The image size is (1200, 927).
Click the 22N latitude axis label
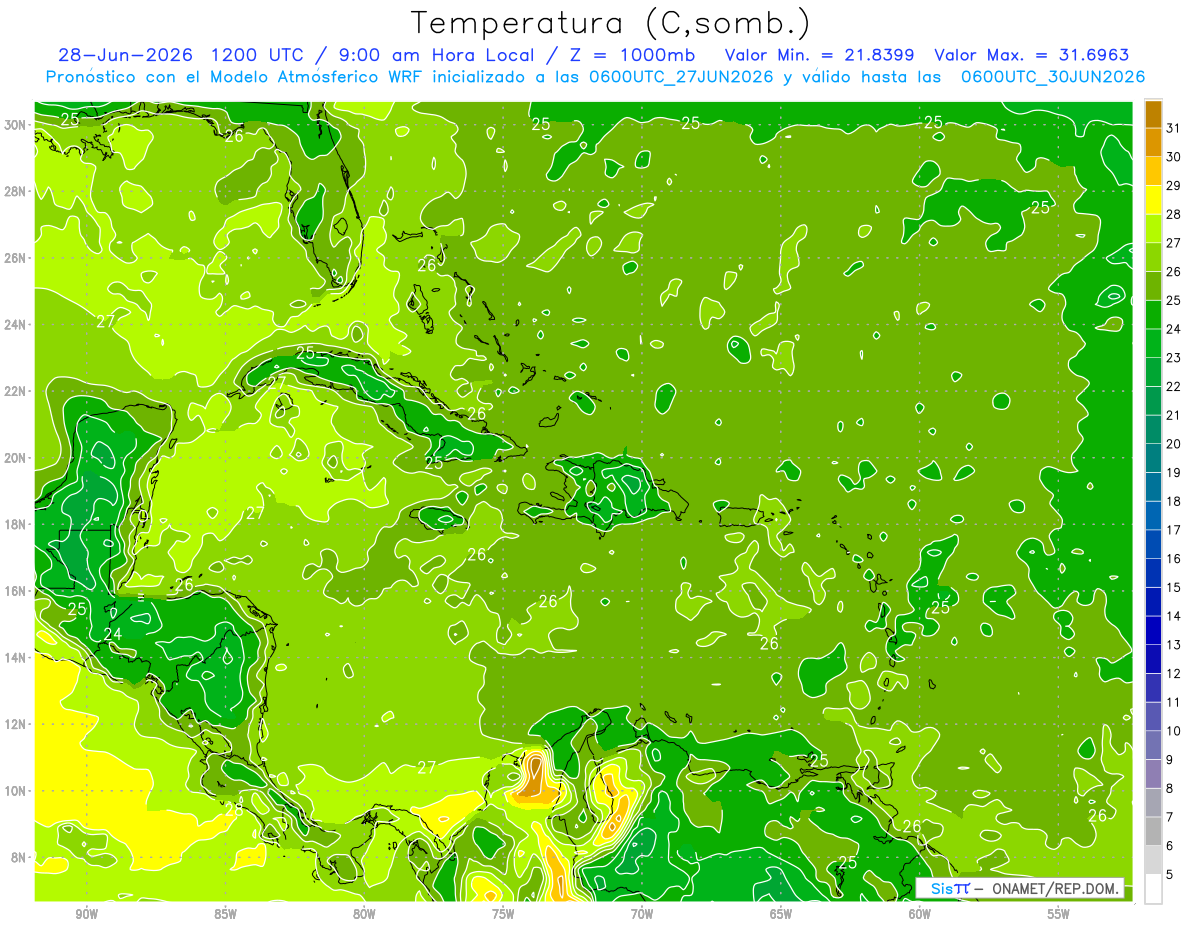pyautogui.click(x=15, y=391)
